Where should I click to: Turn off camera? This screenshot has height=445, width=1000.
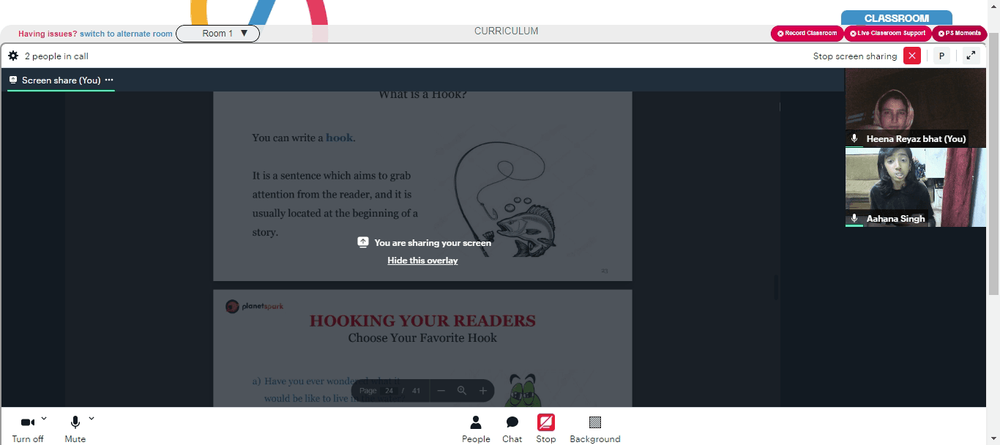click(27, 430)
